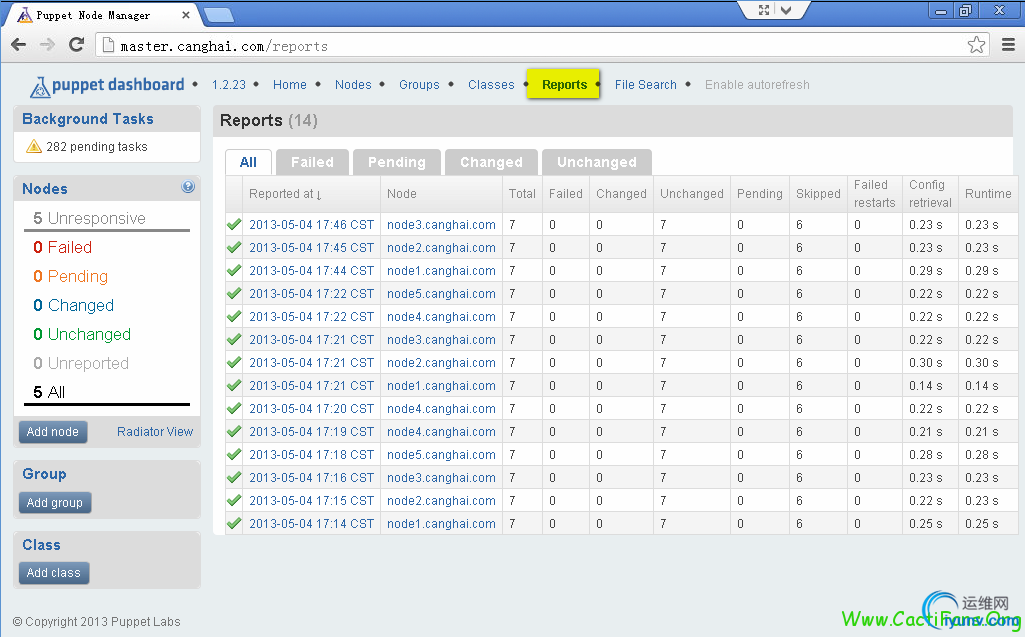
Task: Bookmark page with the star icon
Action: point(976,45)
